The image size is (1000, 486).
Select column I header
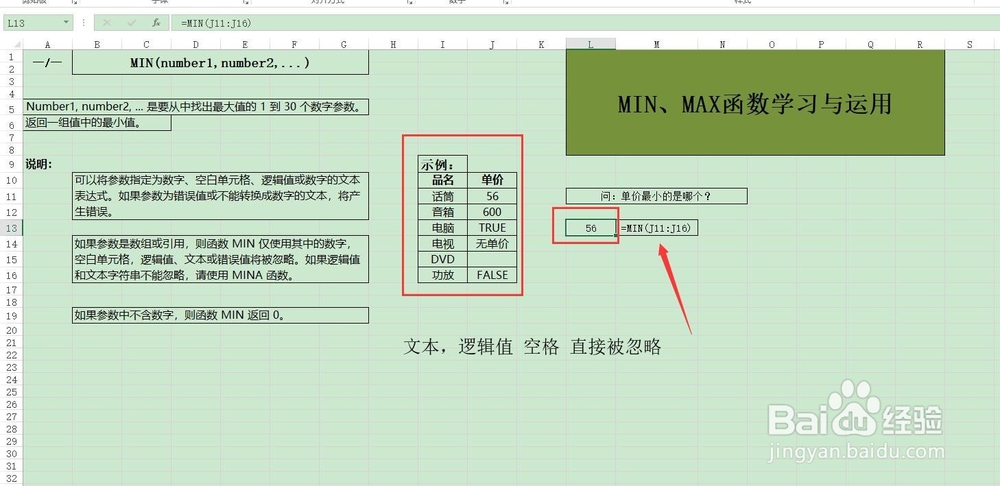443,44
